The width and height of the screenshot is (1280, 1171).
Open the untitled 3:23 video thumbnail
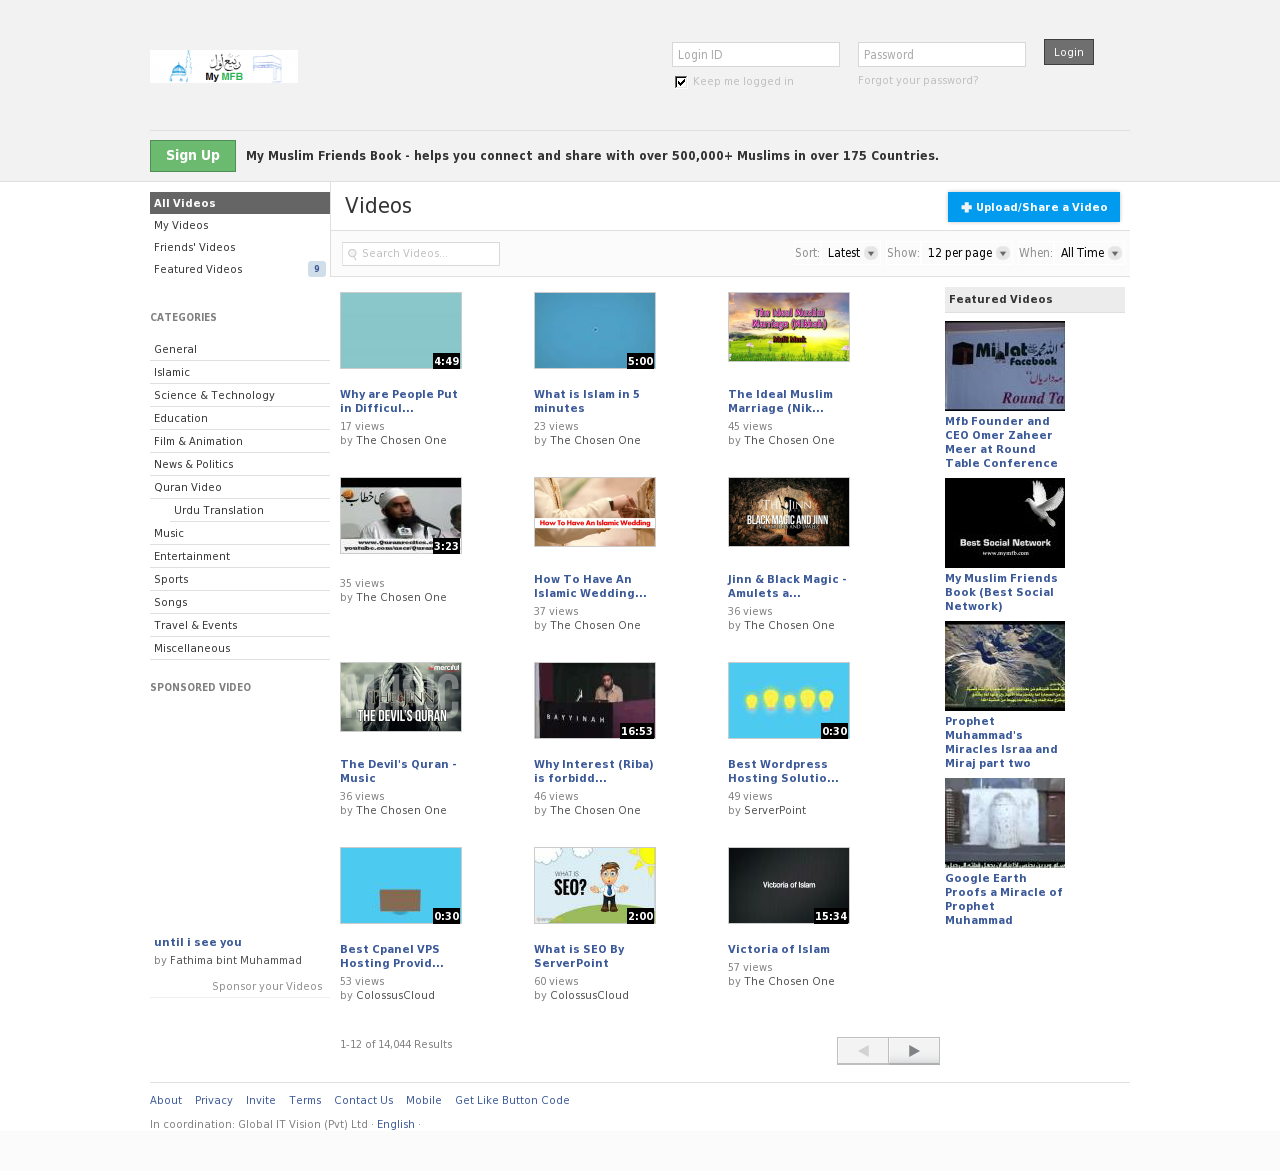pyautogui.click(x=401, y=516)
